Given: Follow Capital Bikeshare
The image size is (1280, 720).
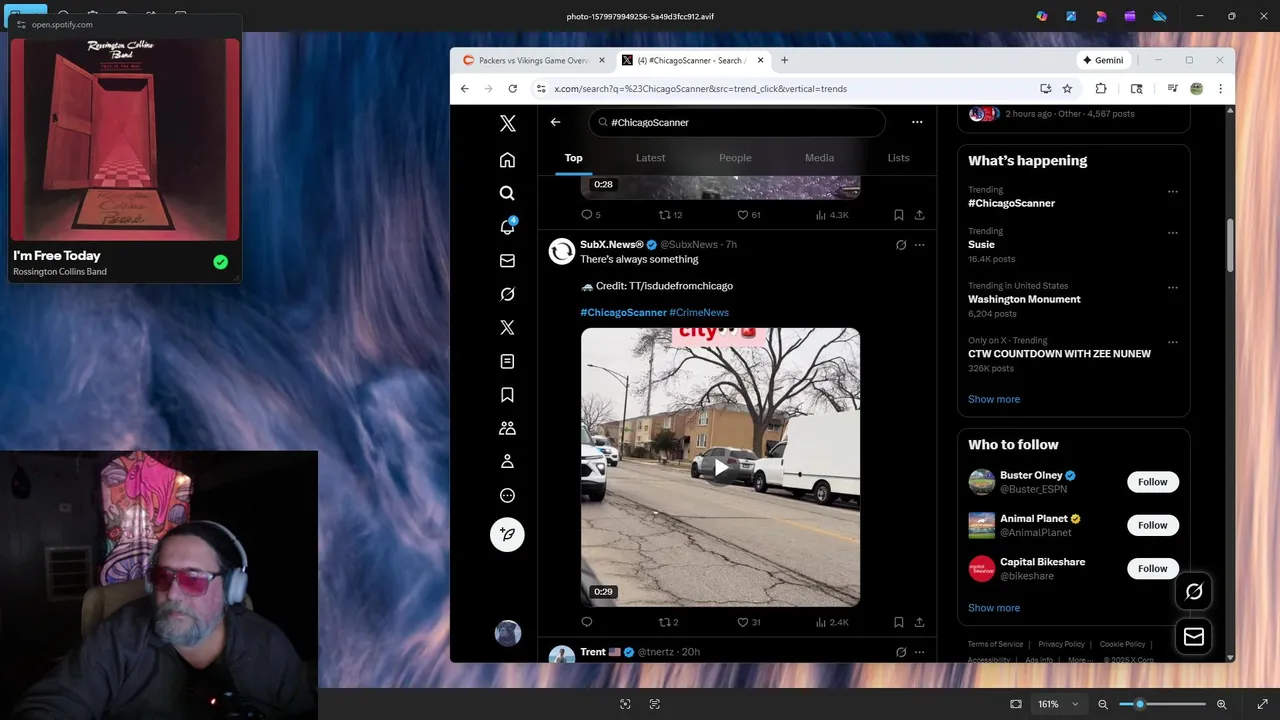Looking at the screenshot, I should pyautogui.click(x=1152, y=569).
